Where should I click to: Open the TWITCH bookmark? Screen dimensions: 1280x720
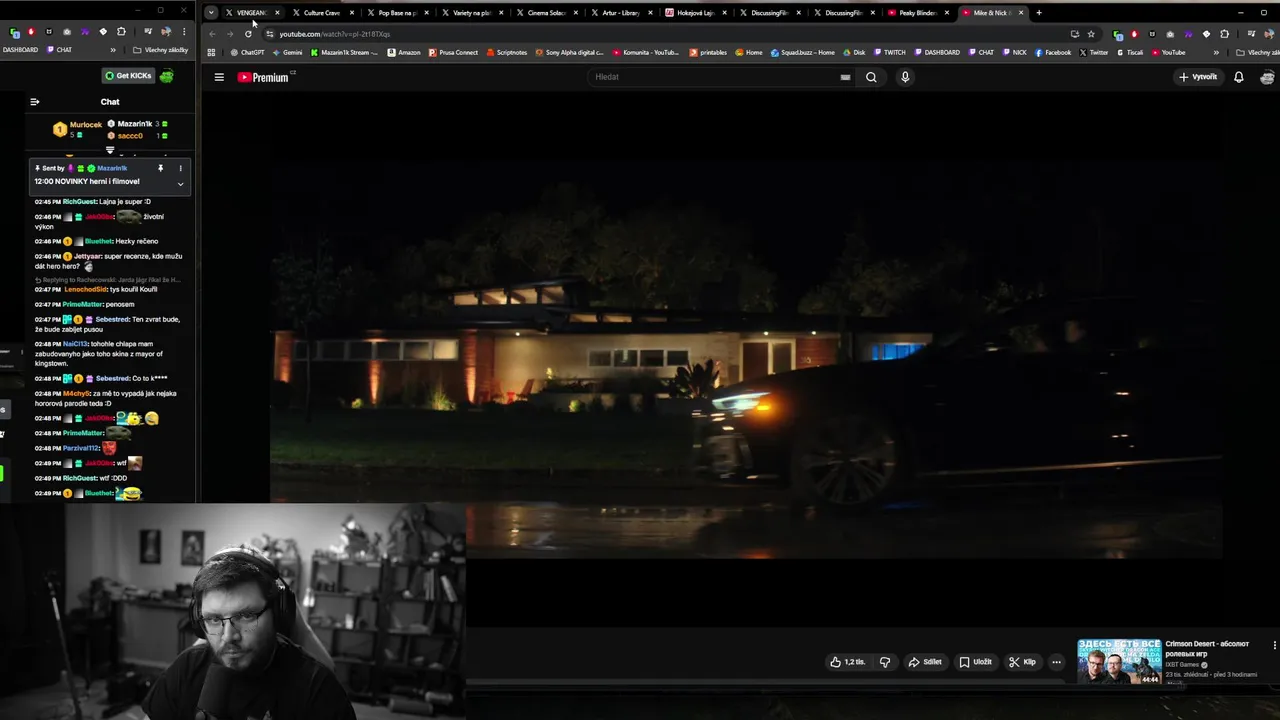click(x=889, y=52)
